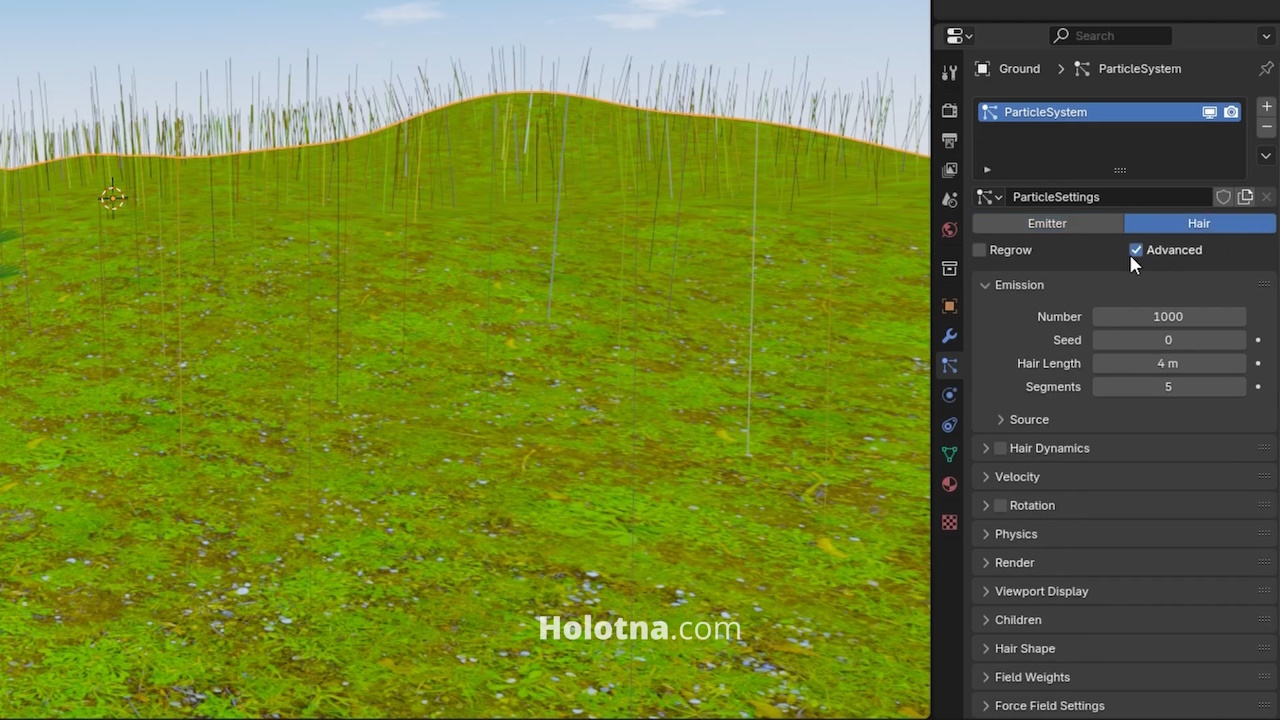Toggle ParticleSystem render visibility camera
Viewport: 1280px width, 720px height.
click(x=1231, y=112)
